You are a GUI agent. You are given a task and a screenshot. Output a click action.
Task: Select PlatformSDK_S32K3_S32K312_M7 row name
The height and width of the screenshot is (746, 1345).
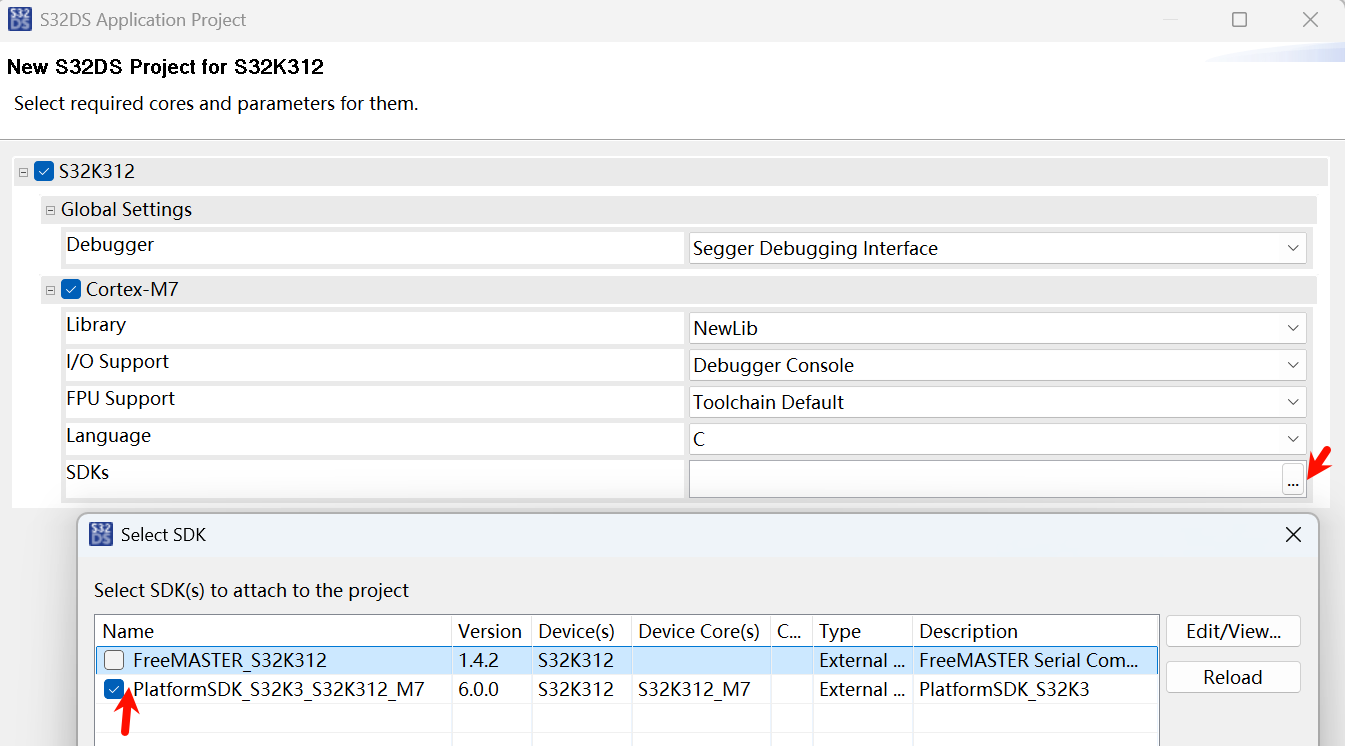pos(279,689)
